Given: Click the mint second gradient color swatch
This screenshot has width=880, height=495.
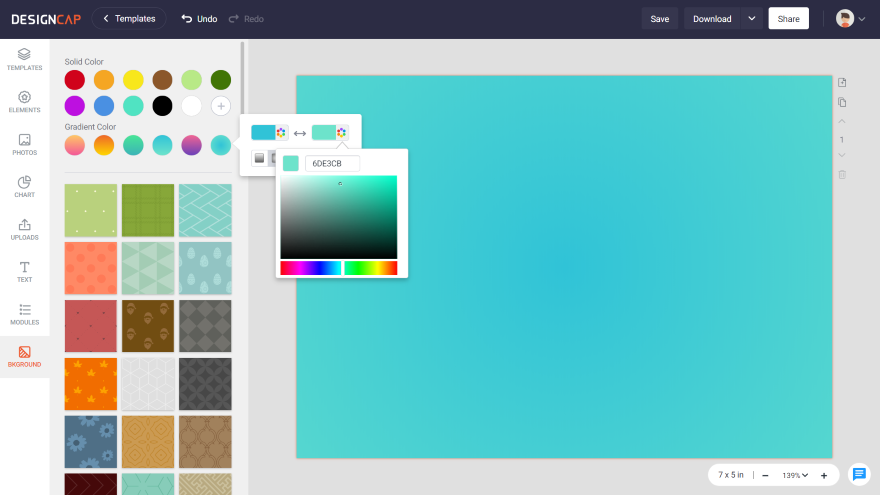Looking at the screenshot, I should point(323,132).
